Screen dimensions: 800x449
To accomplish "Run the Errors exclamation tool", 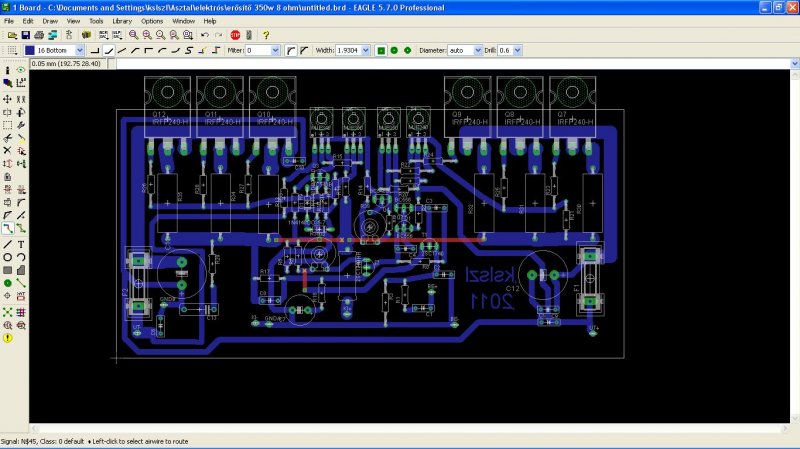I will click(x=8, y=338).
